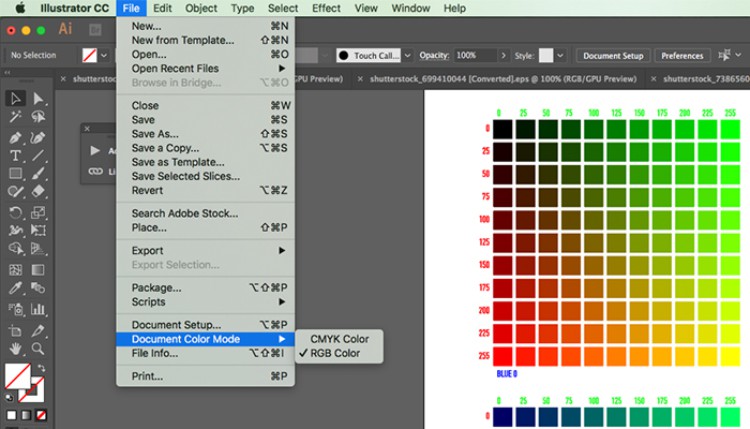
Task: Swap fill and stroke colors
Action: coord(41,367)
